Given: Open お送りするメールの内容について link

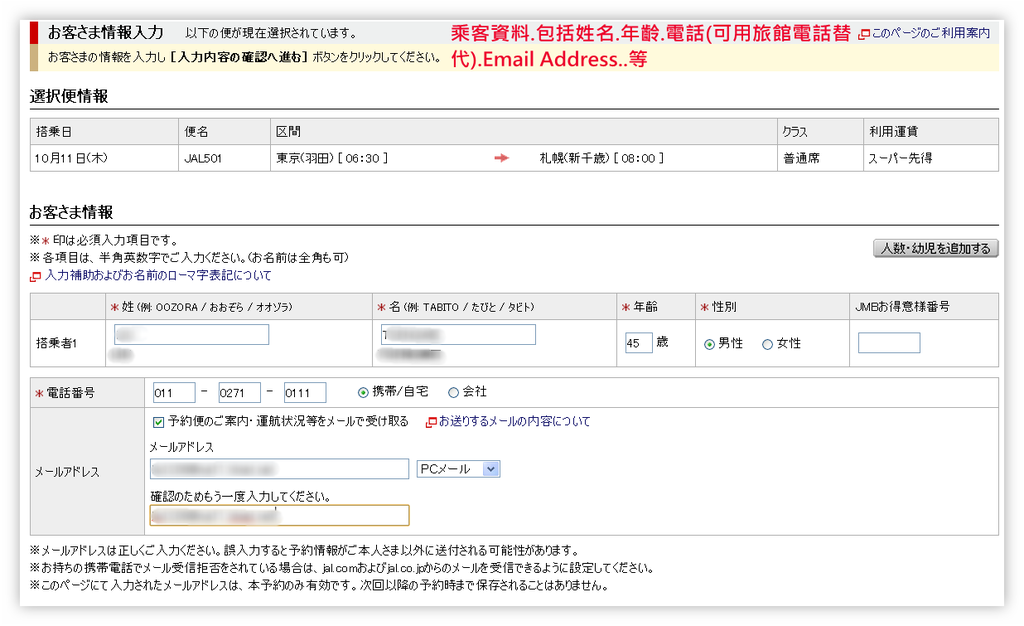Looking at the screenshot, I should click(515, 422).
